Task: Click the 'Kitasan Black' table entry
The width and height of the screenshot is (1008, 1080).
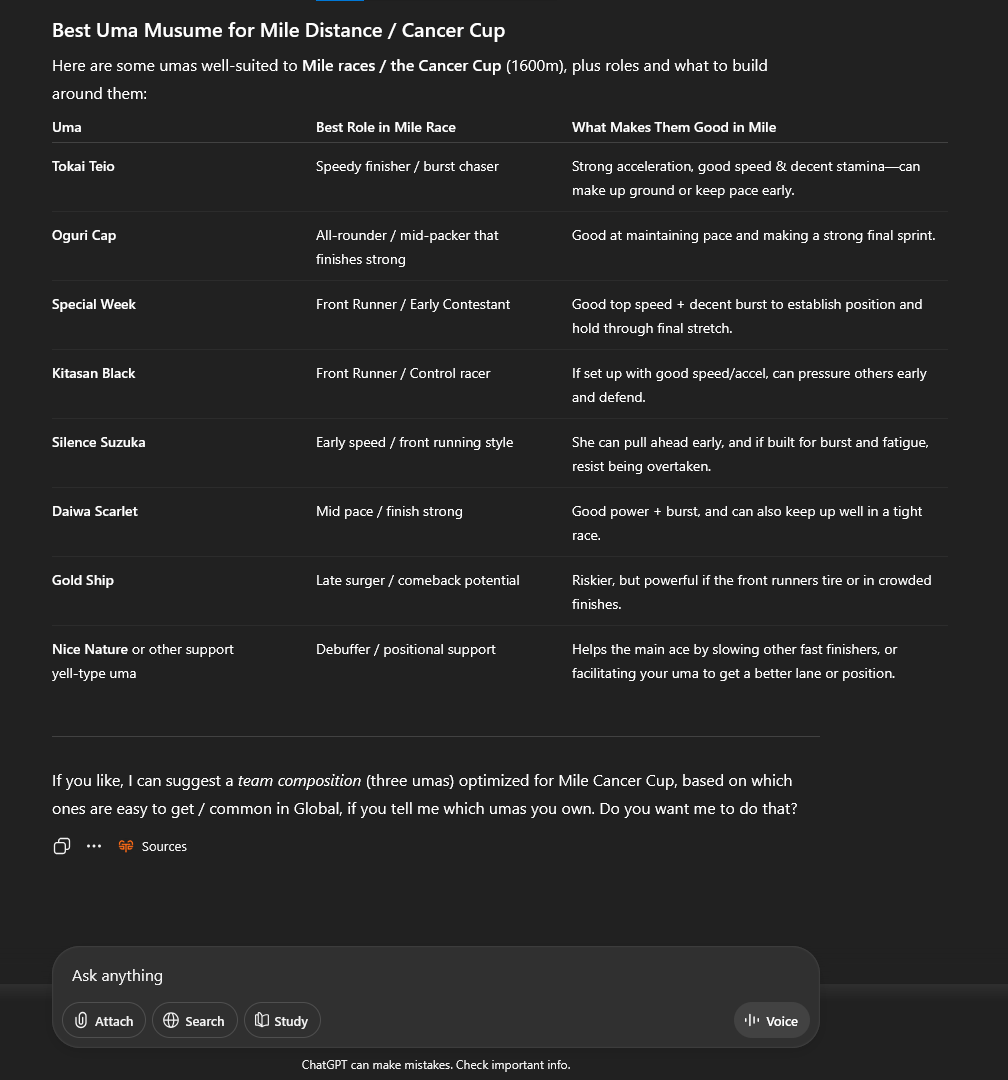Action: pos(93,373)
